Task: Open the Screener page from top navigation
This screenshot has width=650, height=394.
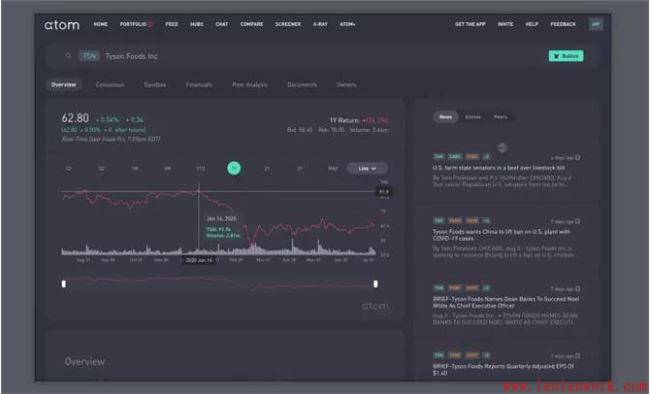Action: coord(288,24)
